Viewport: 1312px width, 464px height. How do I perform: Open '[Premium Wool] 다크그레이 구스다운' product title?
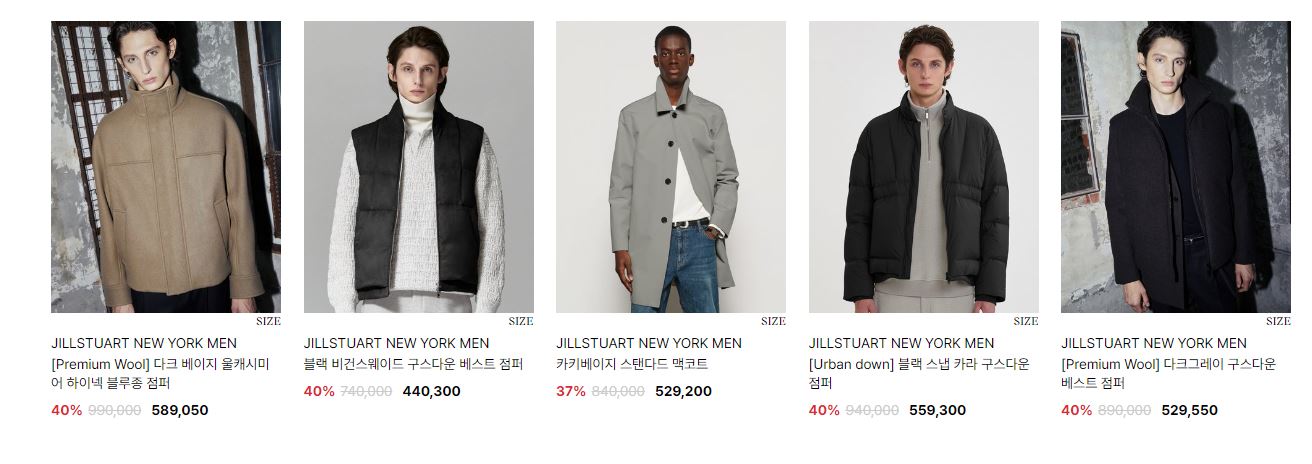(x=1168, y=373)
